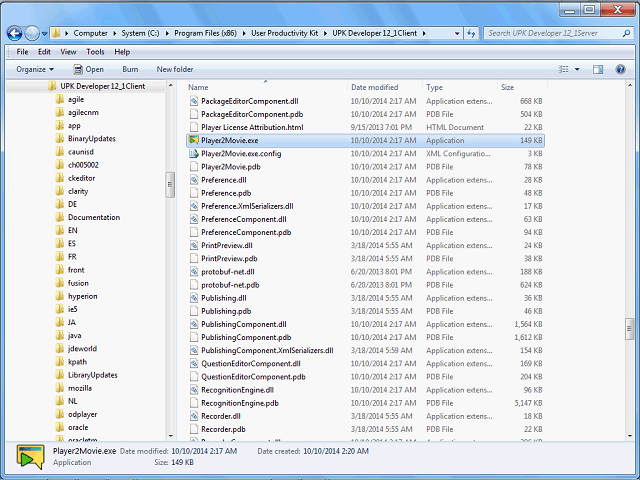
Task: Select the QuestionEditorComponent.dll file icon
Action: tap(193, 364)
